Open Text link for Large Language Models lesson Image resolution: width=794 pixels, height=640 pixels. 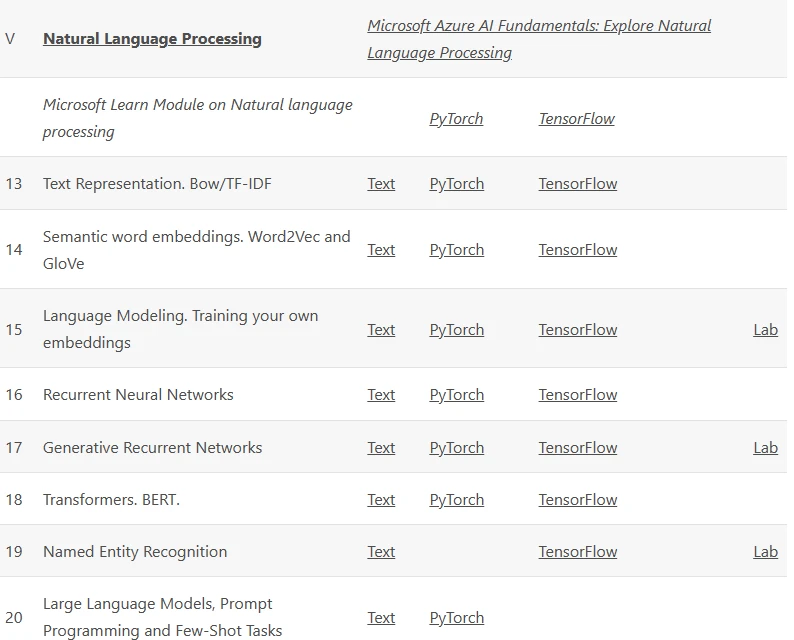tap(381, 618)
